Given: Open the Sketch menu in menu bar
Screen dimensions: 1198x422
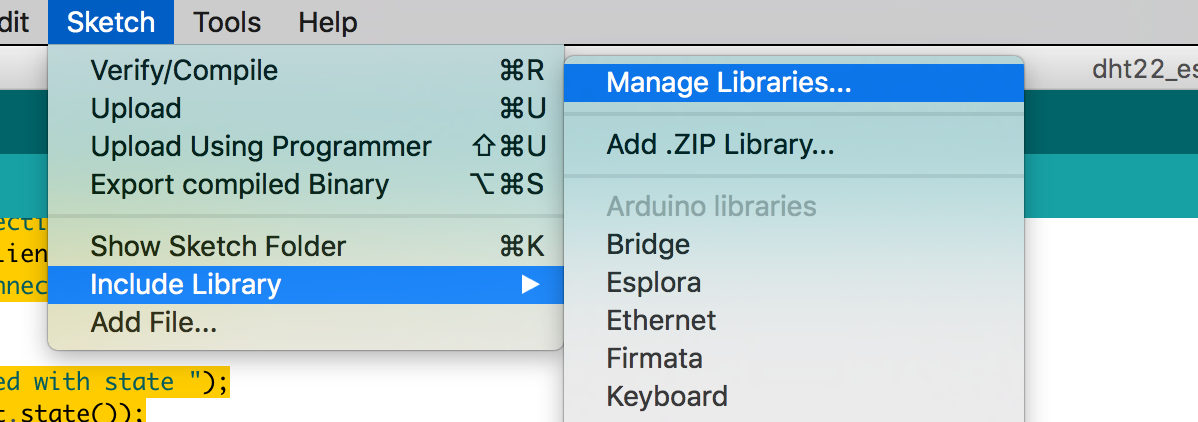Looking at the screenshot, I should pyautogui.click(x=110, y=21).
